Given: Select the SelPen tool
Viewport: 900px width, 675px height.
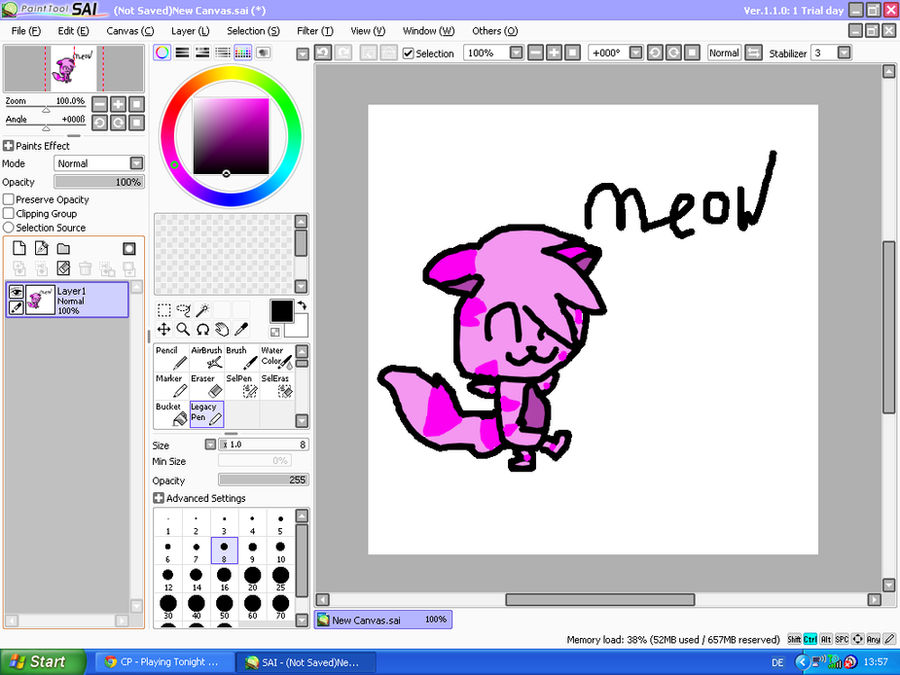Looking at the screenshot, I should [x=242, y=385].
